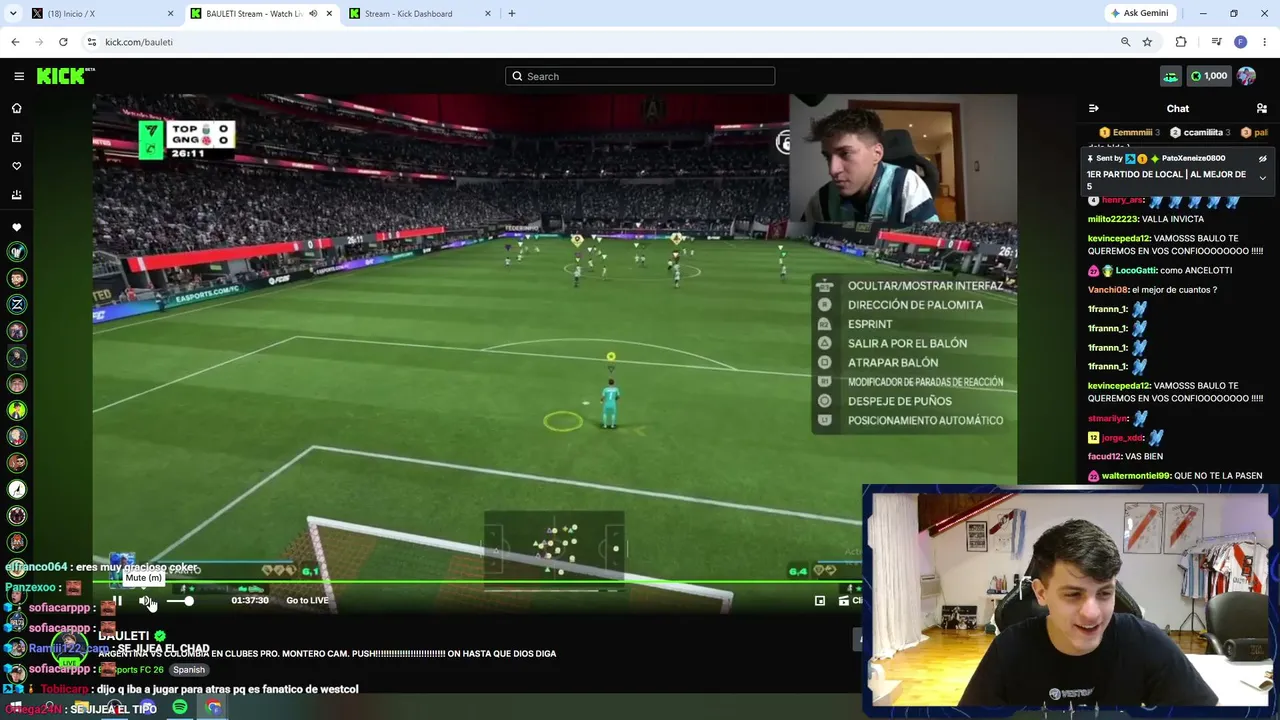Open the Chrome zoom magnifier icon
The height and width of the screenshot is (720, 1280).
(x=1125, y=42)
